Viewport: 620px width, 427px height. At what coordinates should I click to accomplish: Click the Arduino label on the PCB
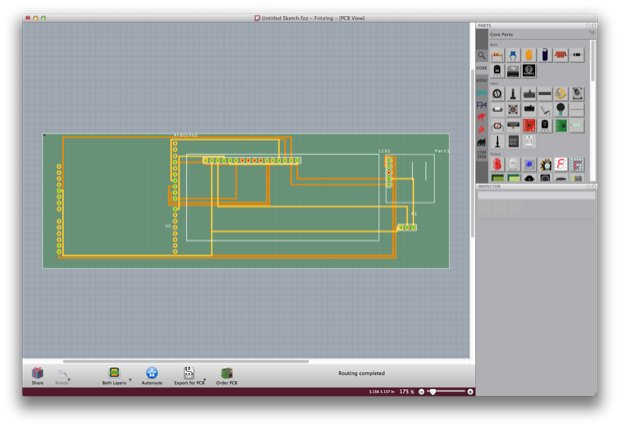186,135
